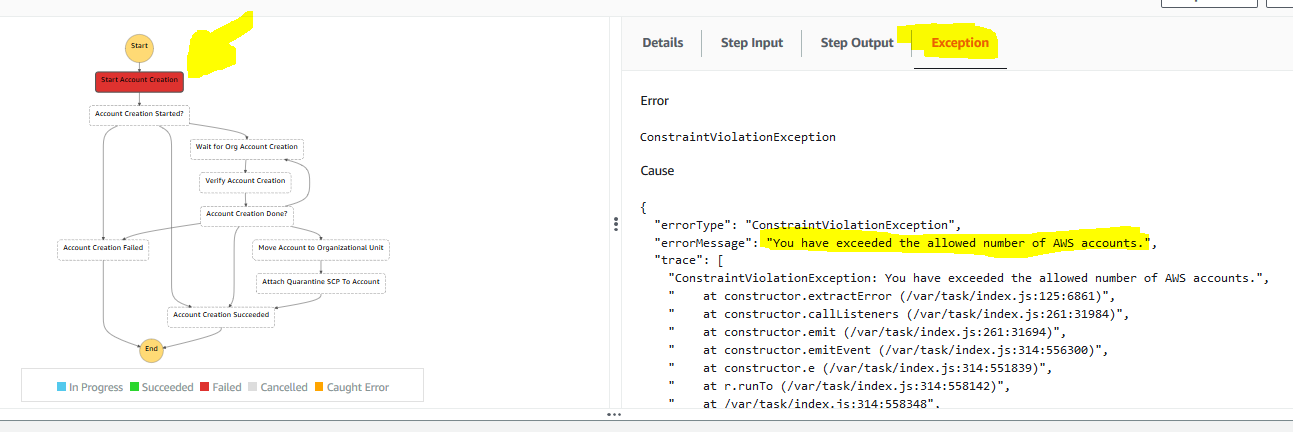Click the orange Caught Error legend swatch
1293x432 pixels.
(320, 387)
